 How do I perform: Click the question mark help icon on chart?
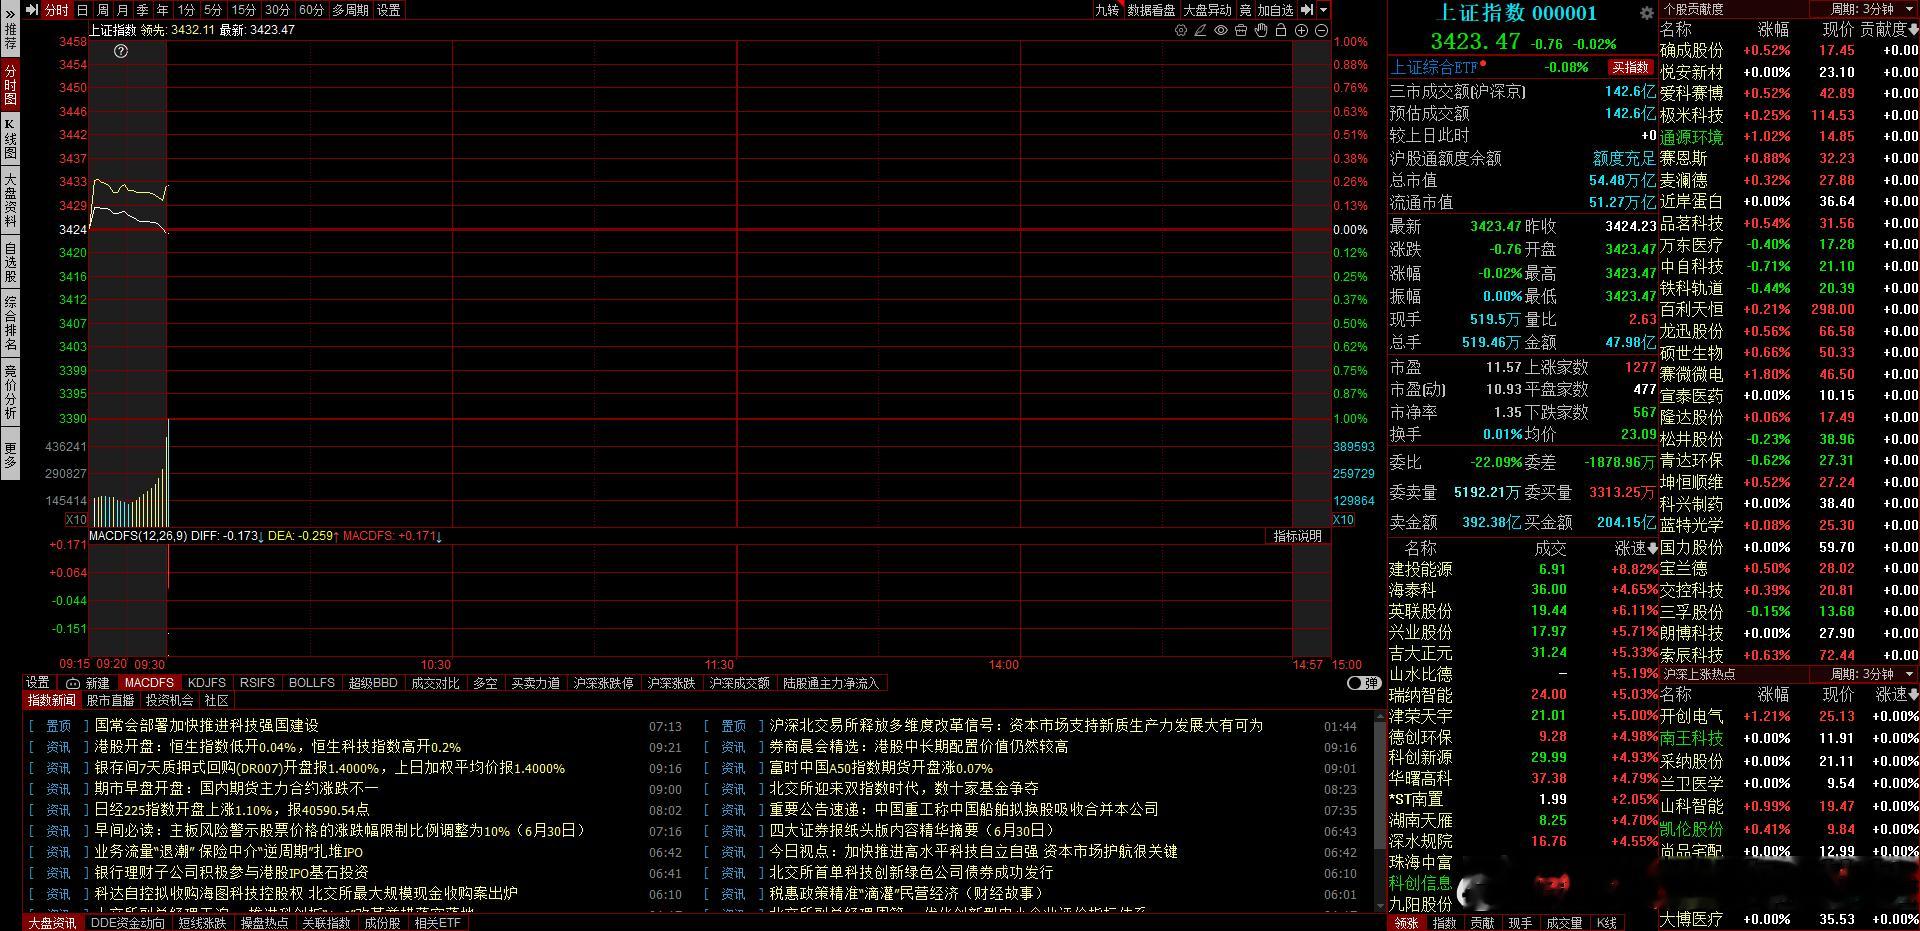tap(121, 51)
